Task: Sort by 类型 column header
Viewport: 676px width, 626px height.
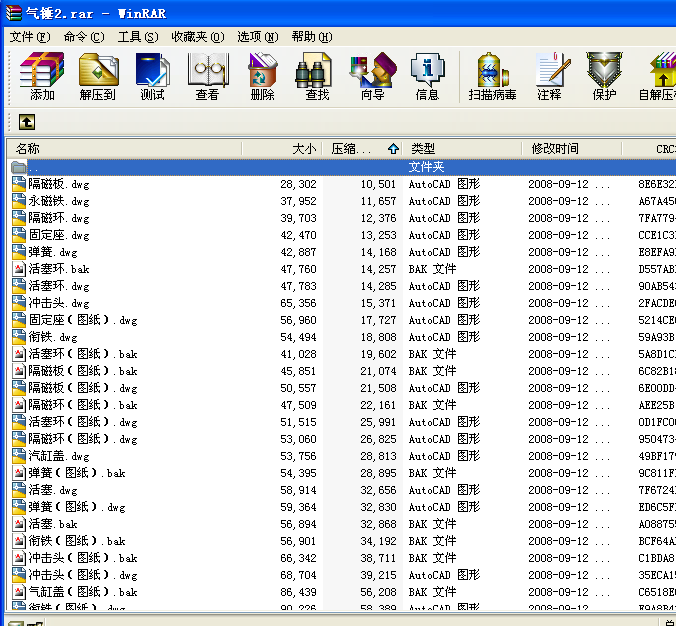Action: [x=462, y=149]
